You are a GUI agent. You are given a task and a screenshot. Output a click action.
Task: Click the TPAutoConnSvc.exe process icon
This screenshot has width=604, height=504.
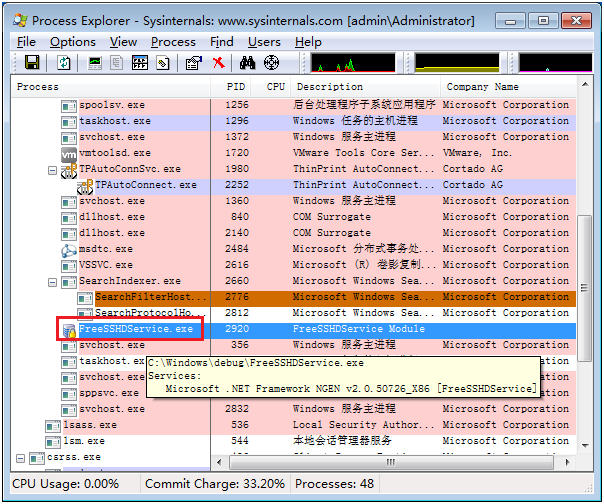tap(69, 170)
